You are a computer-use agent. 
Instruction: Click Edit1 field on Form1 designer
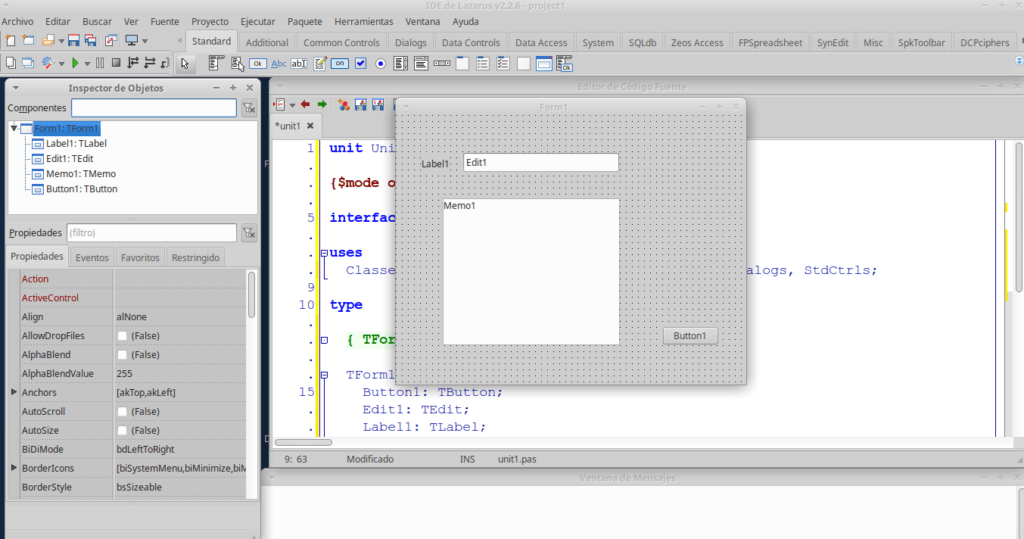coord(541,163)
